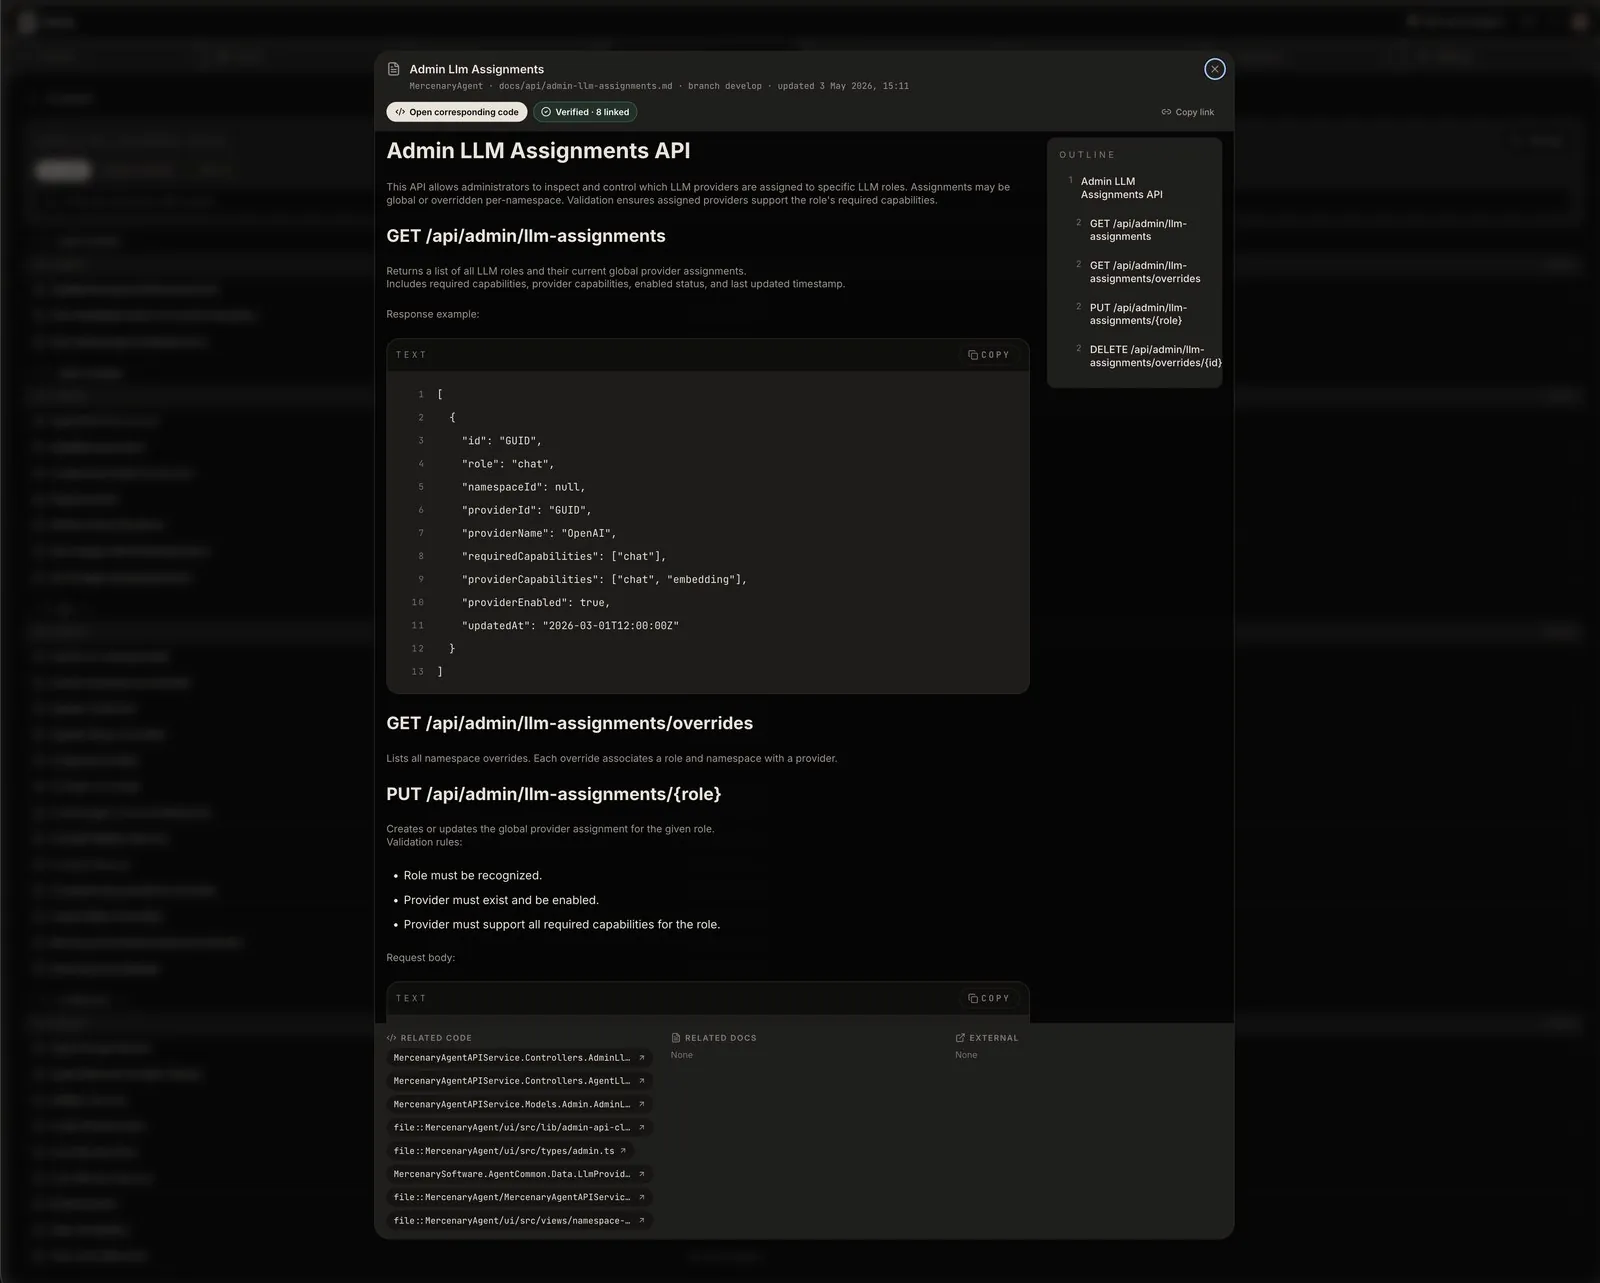Click the Admin LLM Assignments API main heading
Screen dimensions: 1600x1283
tap(538, 151)
